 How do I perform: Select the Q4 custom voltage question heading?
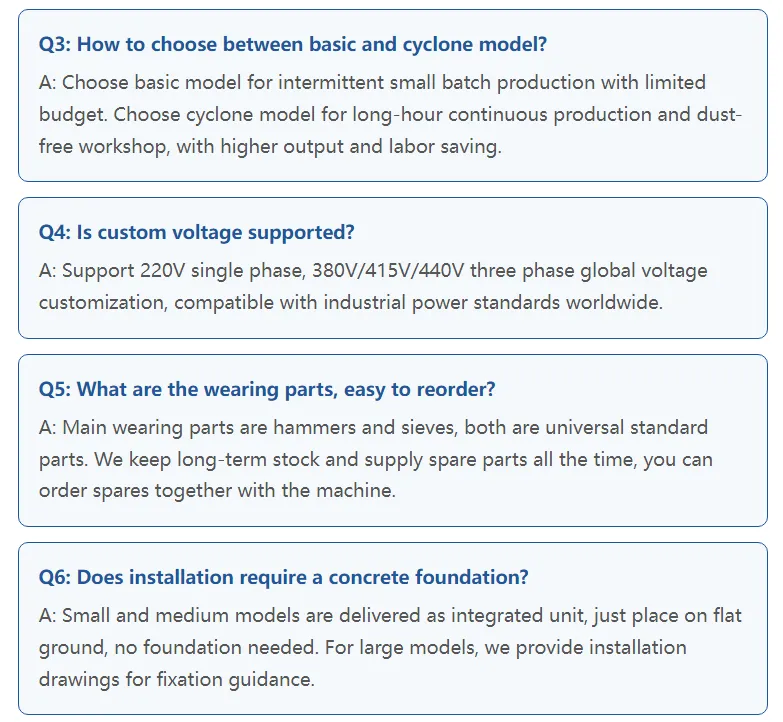(x=196, y=233)
